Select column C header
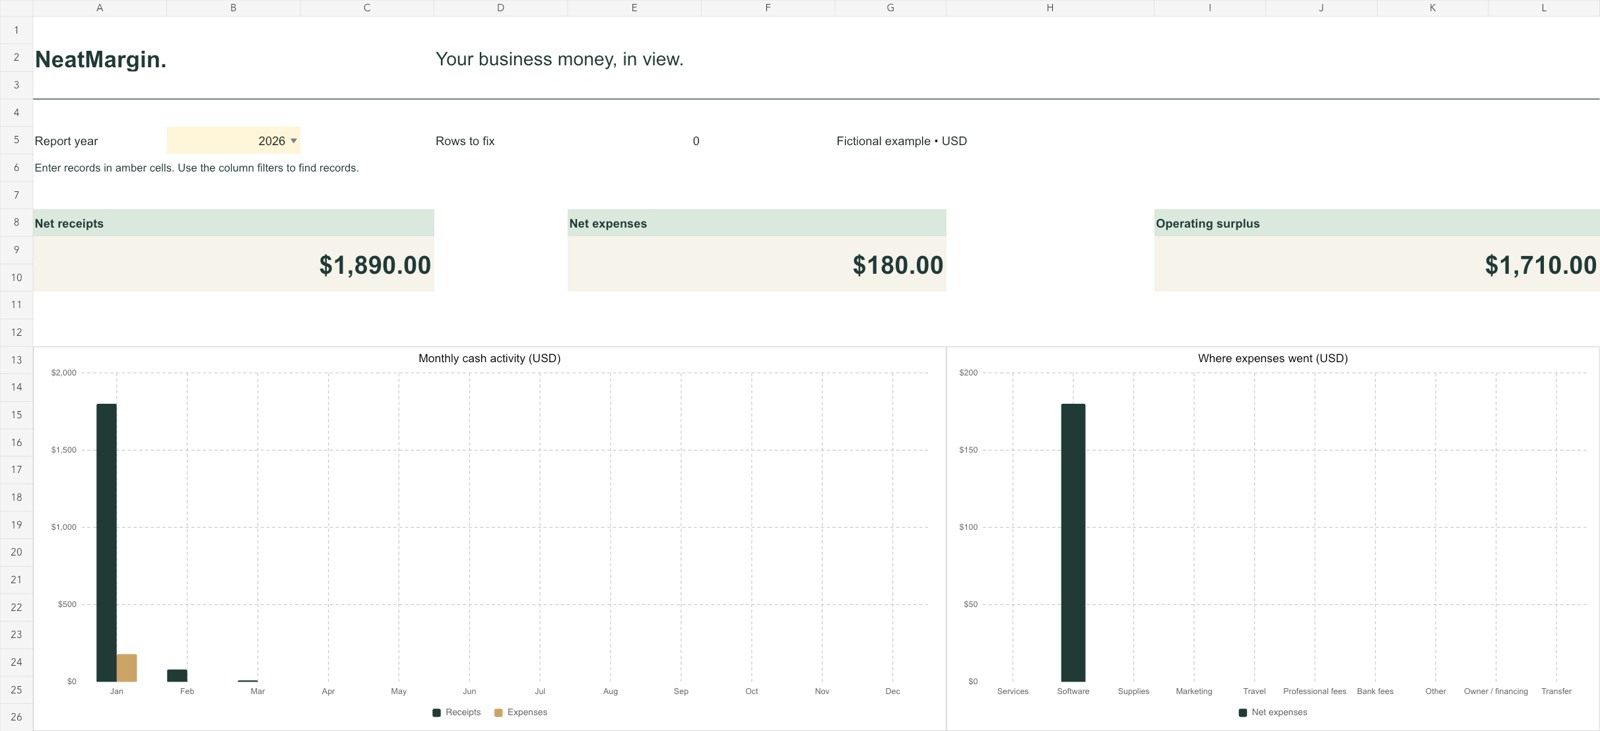Image resolution: width=1600 pixels, height=731 pixels. (x=367, y=8)
